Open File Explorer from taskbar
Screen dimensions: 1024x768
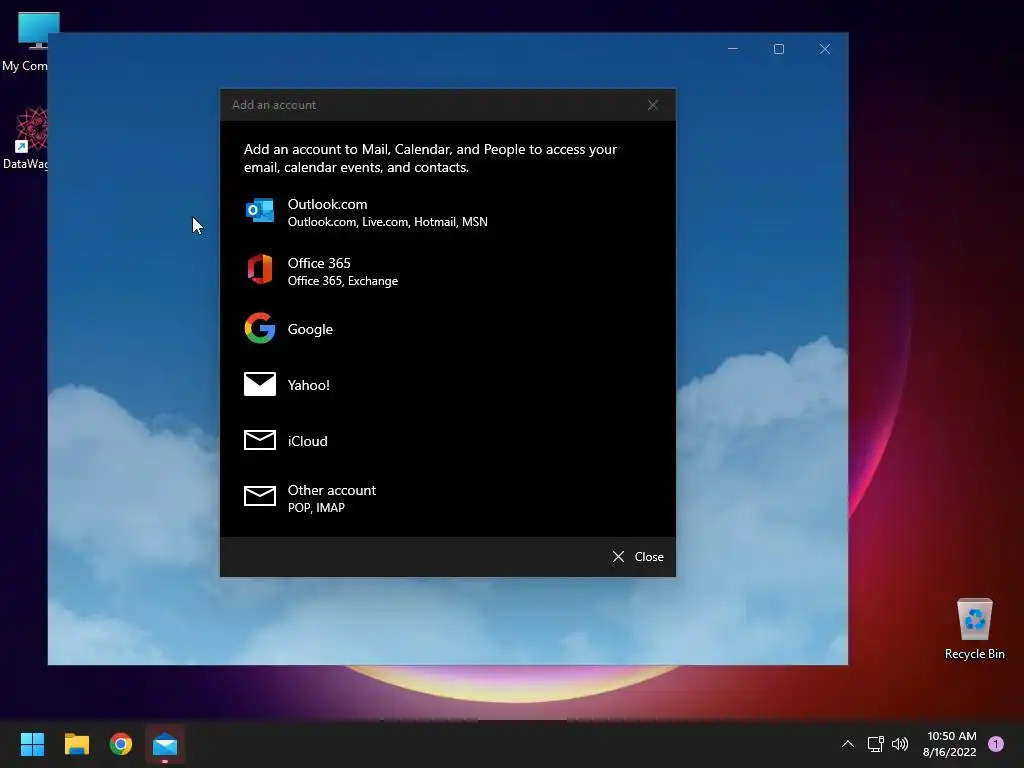pos(76,744)
